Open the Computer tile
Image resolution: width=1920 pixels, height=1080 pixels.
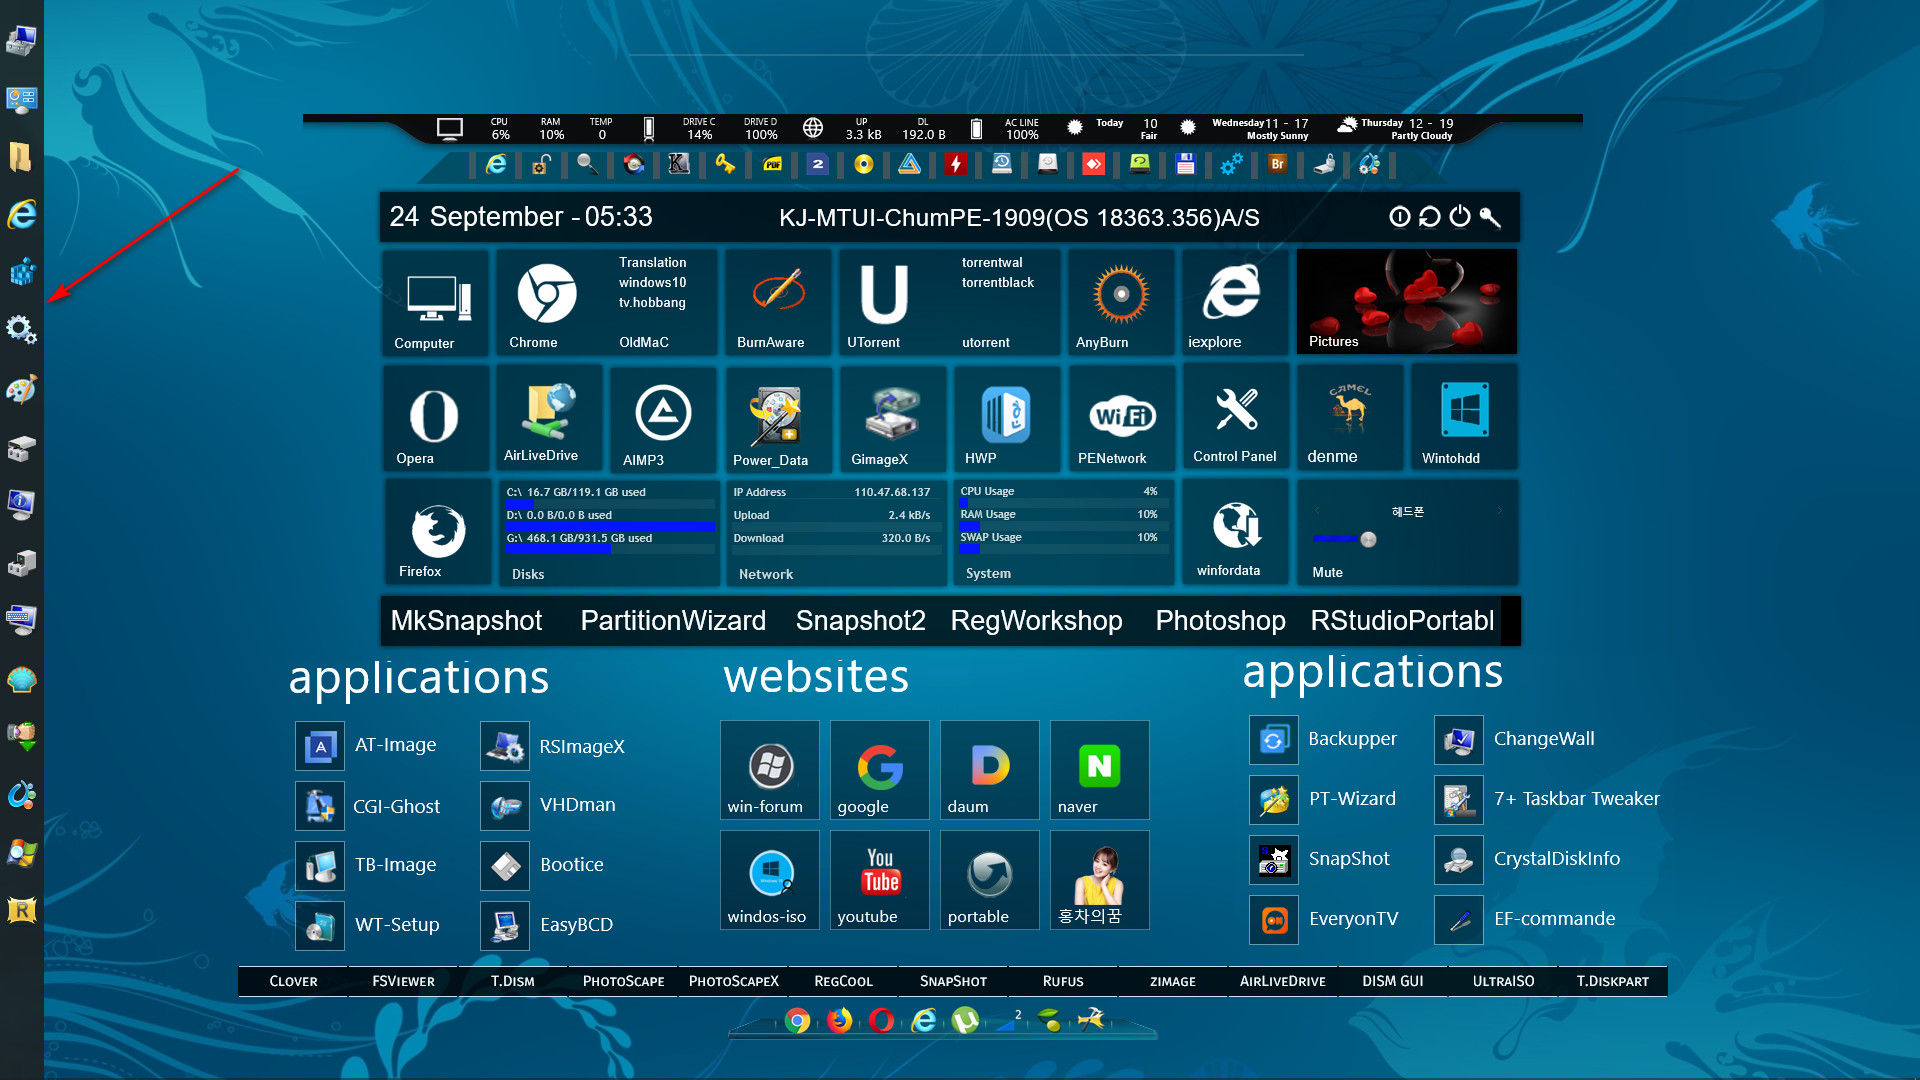click(435, 302)
